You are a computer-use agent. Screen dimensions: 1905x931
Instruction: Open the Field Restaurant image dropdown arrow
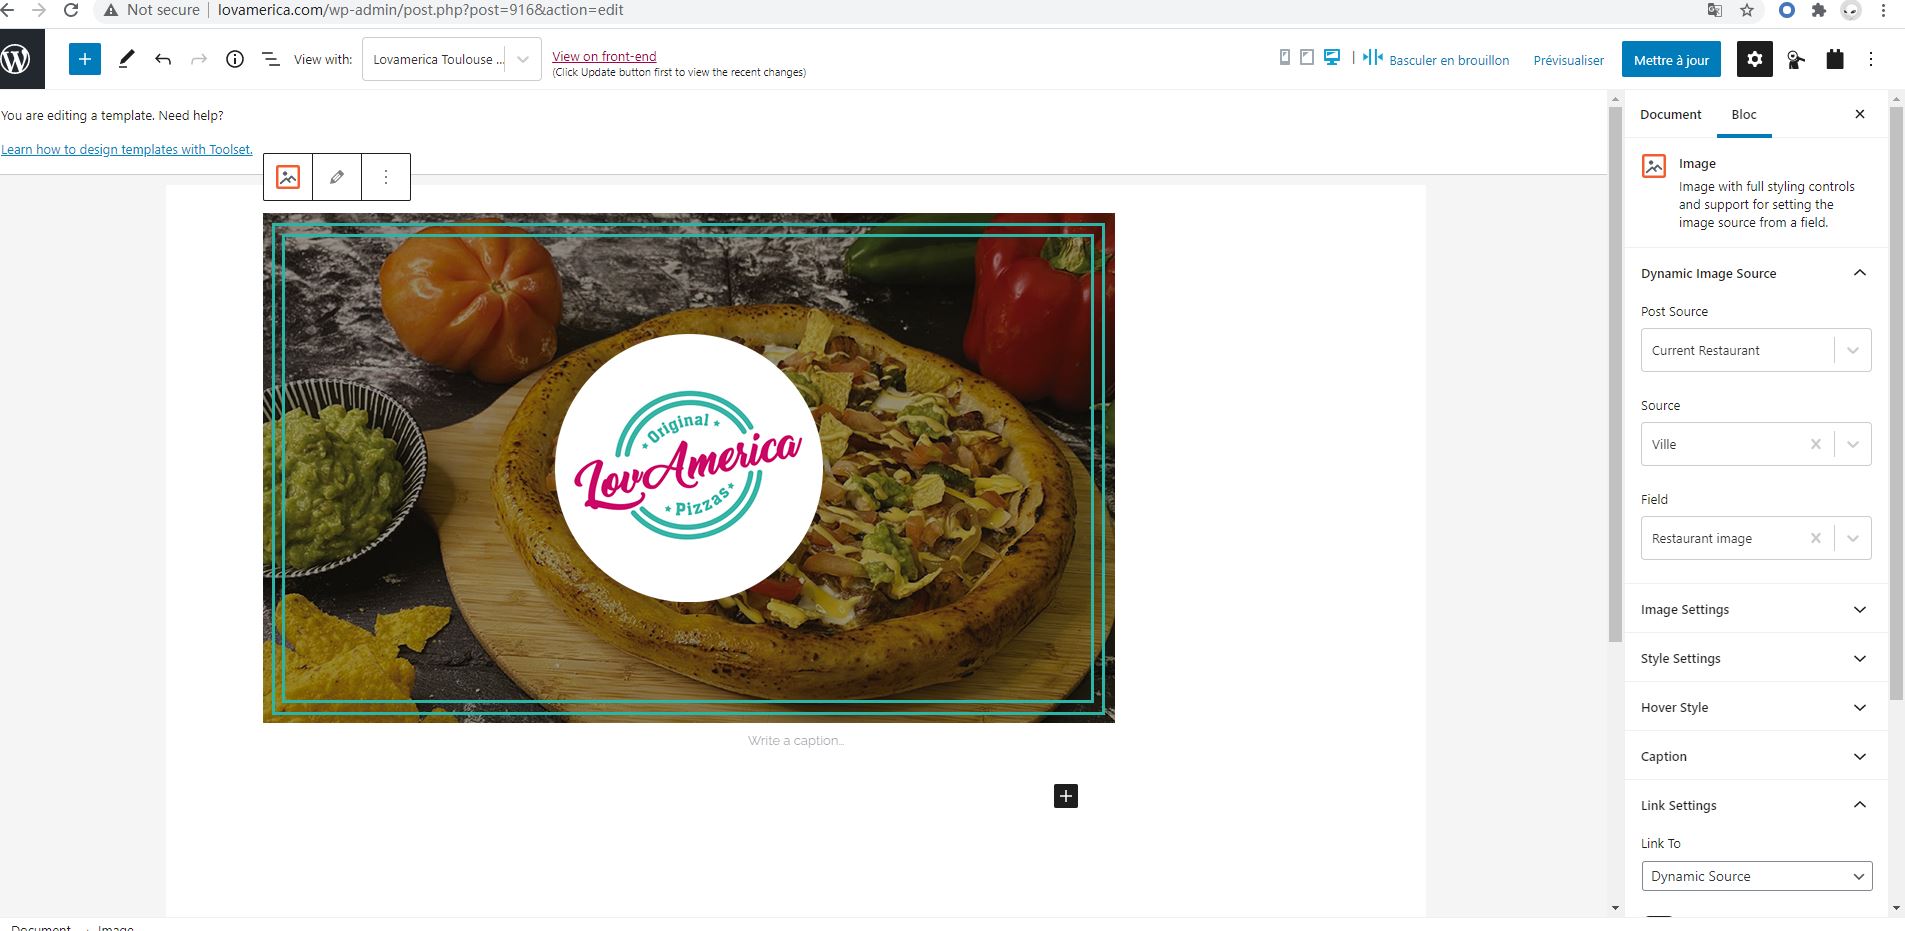pos(1853,538)
